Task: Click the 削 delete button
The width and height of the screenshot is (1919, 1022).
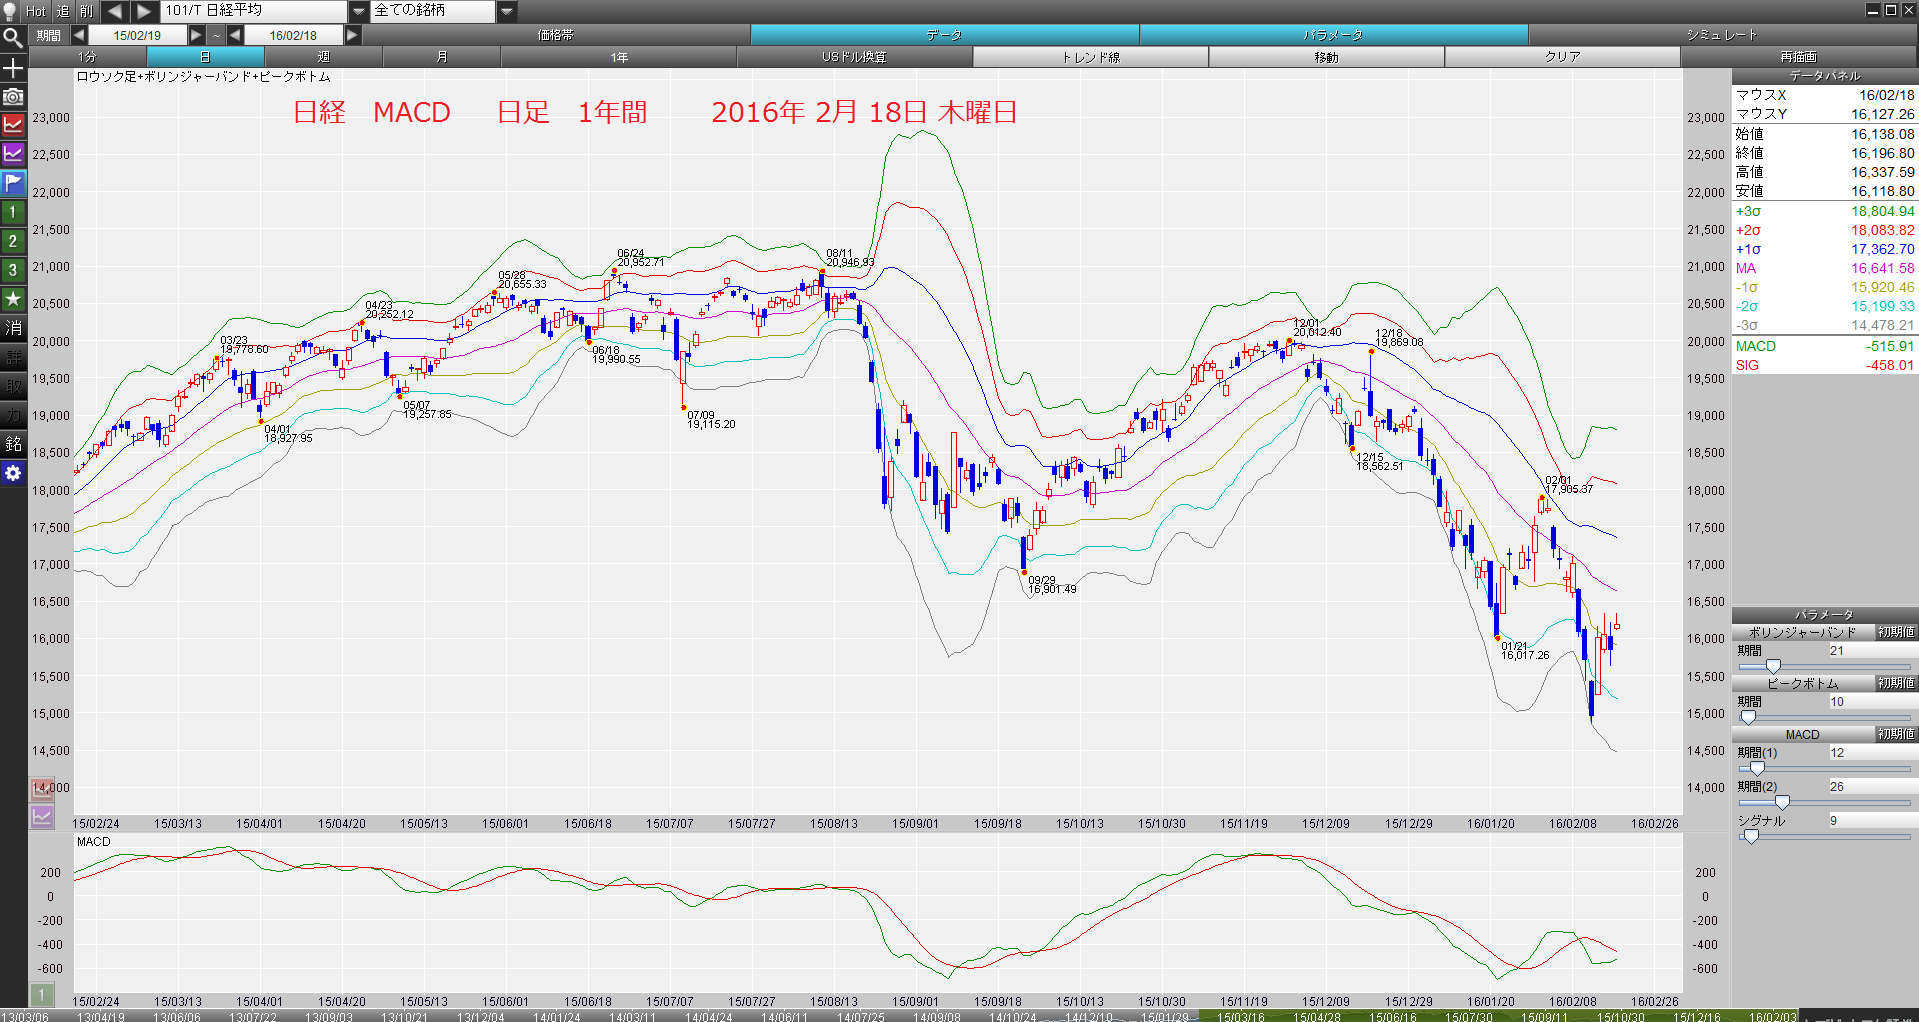Action: point(87,11)
